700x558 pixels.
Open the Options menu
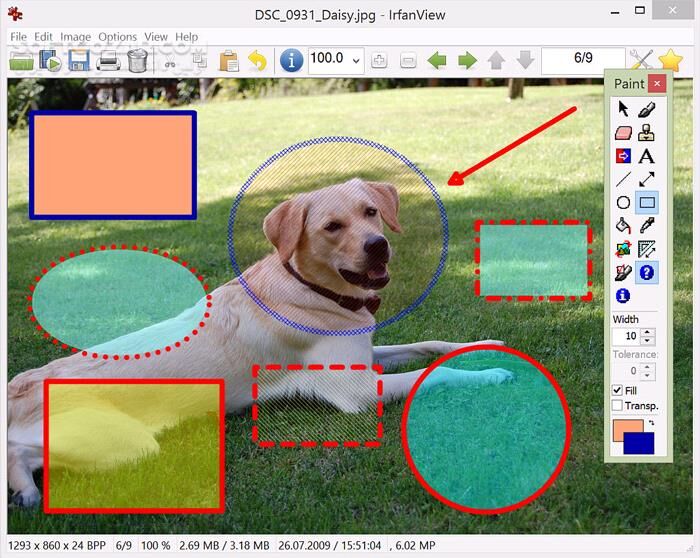117,37
